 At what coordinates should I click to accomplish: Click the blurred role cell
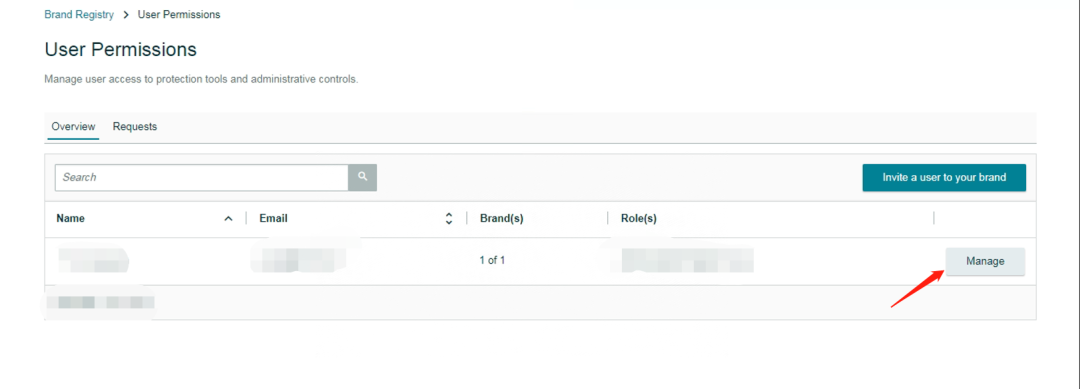pos(687,260)
